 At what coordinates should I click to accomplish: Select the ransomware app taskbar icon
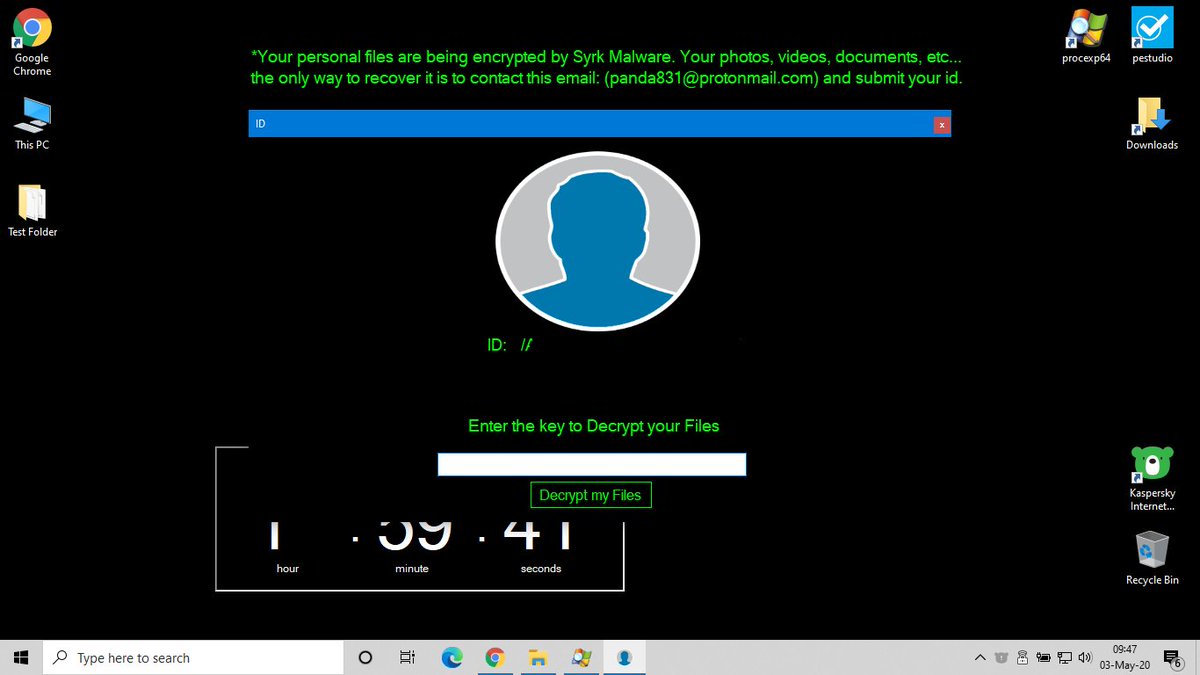pos(624,657)
